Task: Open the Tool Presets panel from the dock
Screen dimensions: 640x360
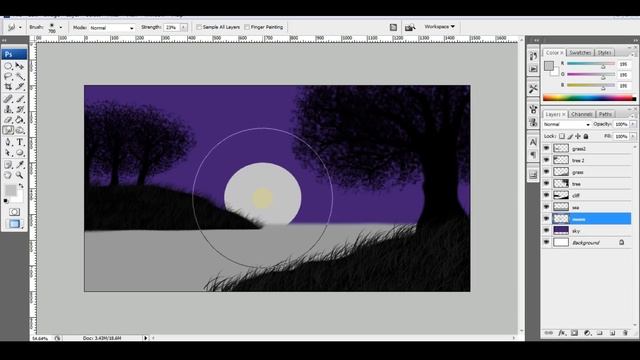Action: [533, 89]
